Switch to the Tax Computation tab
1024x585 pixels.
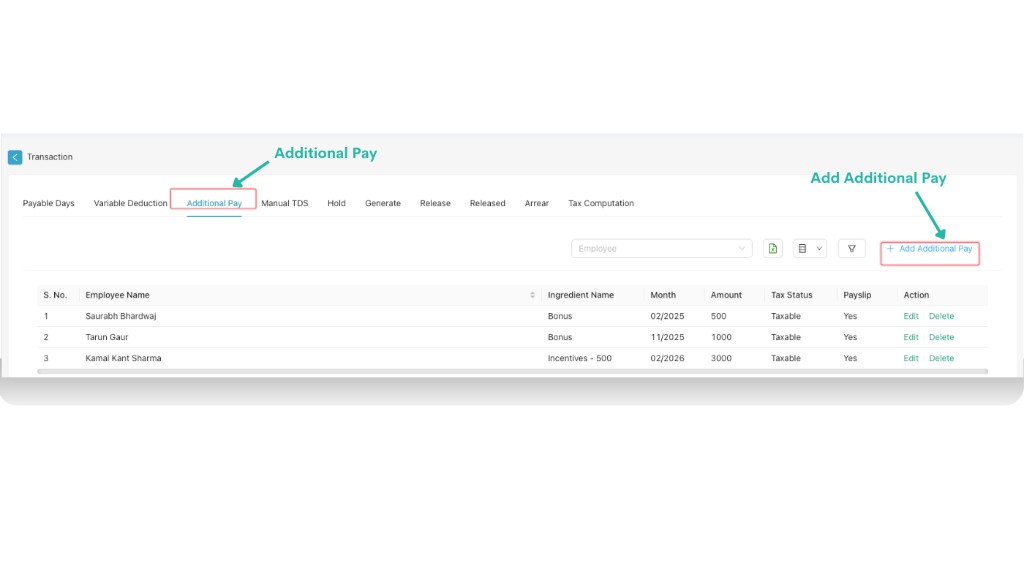point(601,203)
